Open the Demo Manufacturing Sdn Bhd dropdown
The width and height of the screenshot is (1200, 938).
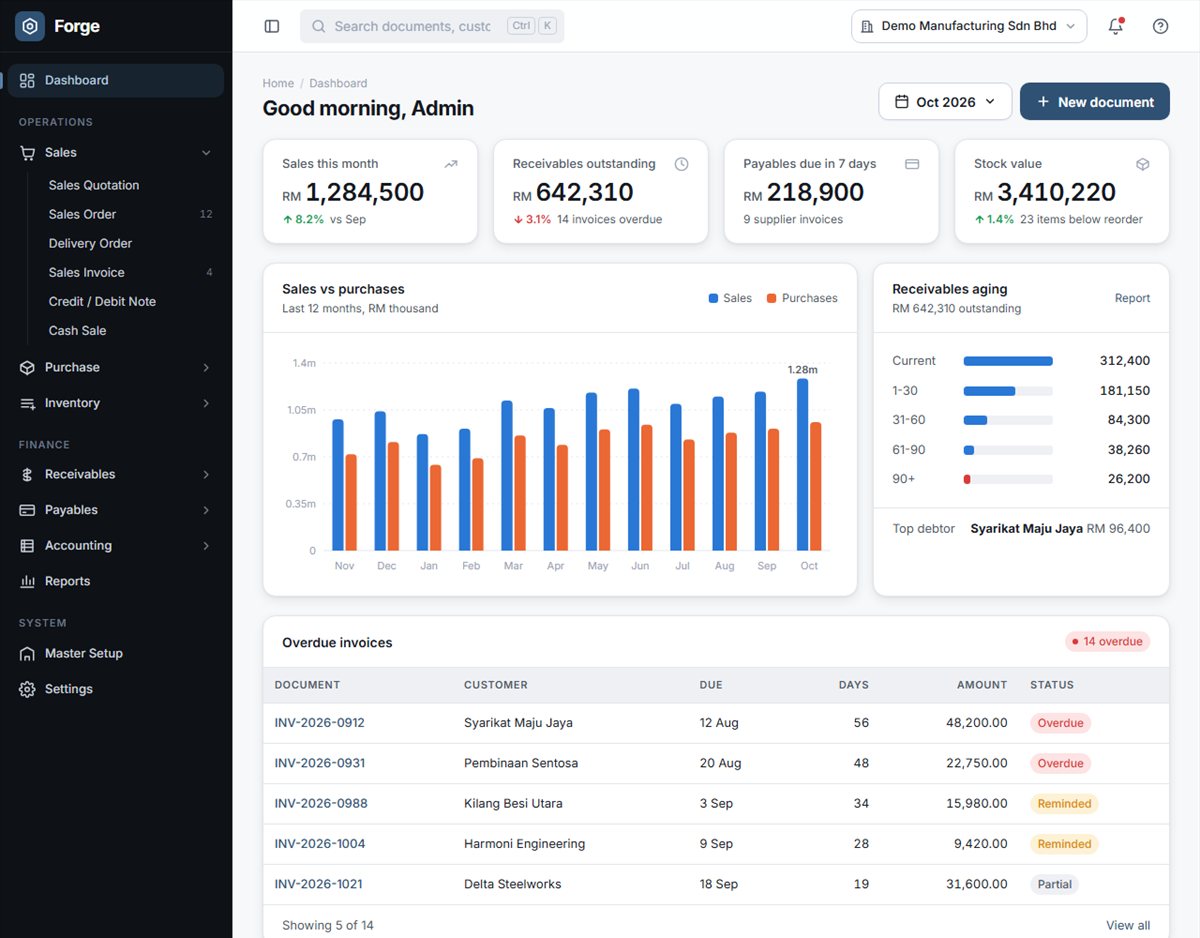click(969, 26)
